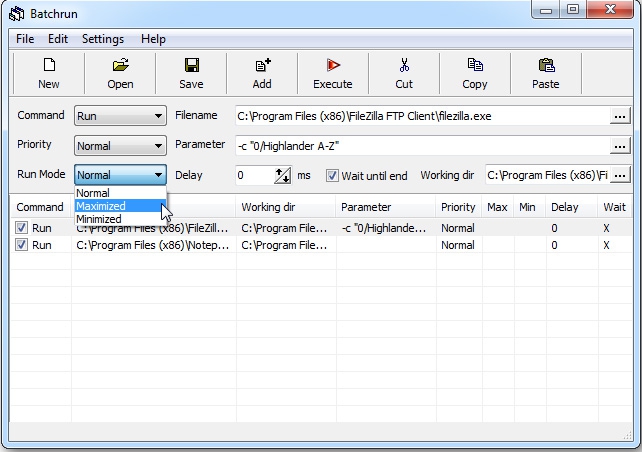This screenshot has width=642, height=452.
Task: Click the Wait column header
Action: [x=615, y=207]
